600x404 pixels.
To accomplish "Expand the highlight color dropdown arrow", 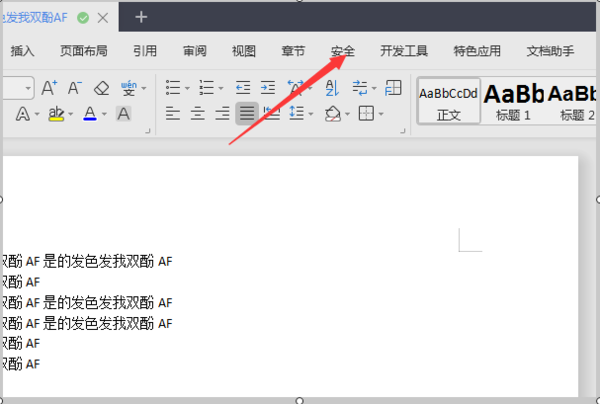I will pyautogui.click(x=71, y=114).
